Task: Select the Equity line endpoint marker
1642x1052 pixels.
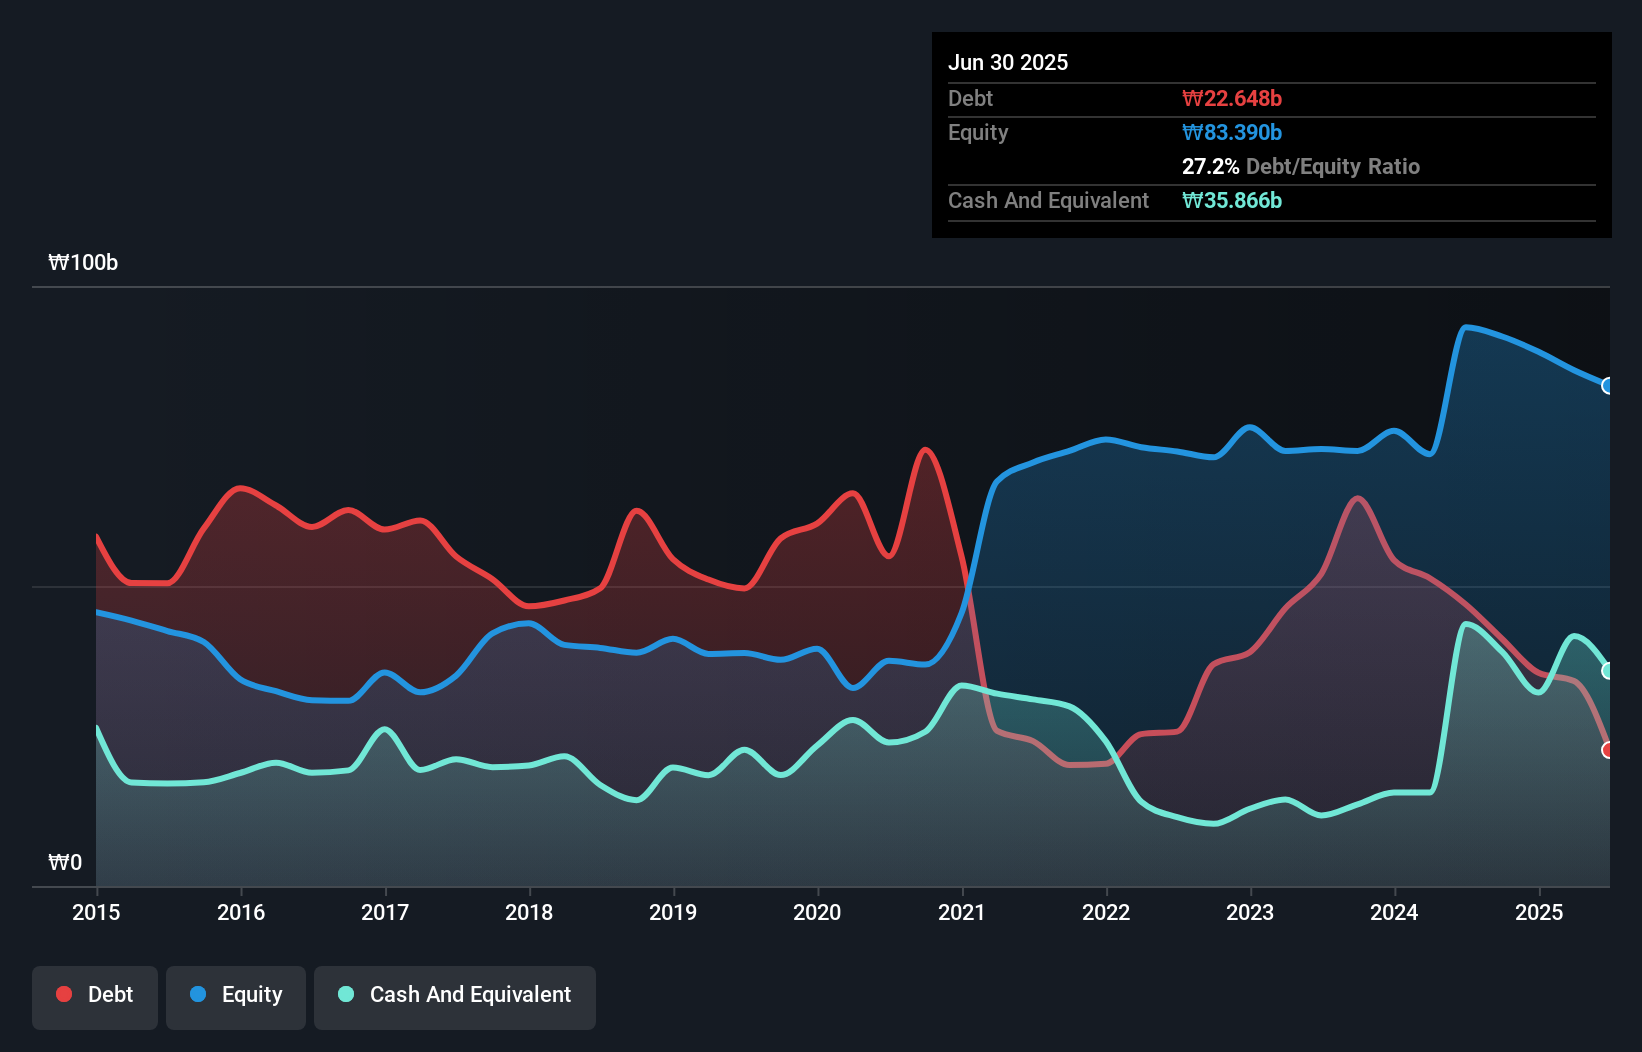Action: click(x=1607, y=386)
